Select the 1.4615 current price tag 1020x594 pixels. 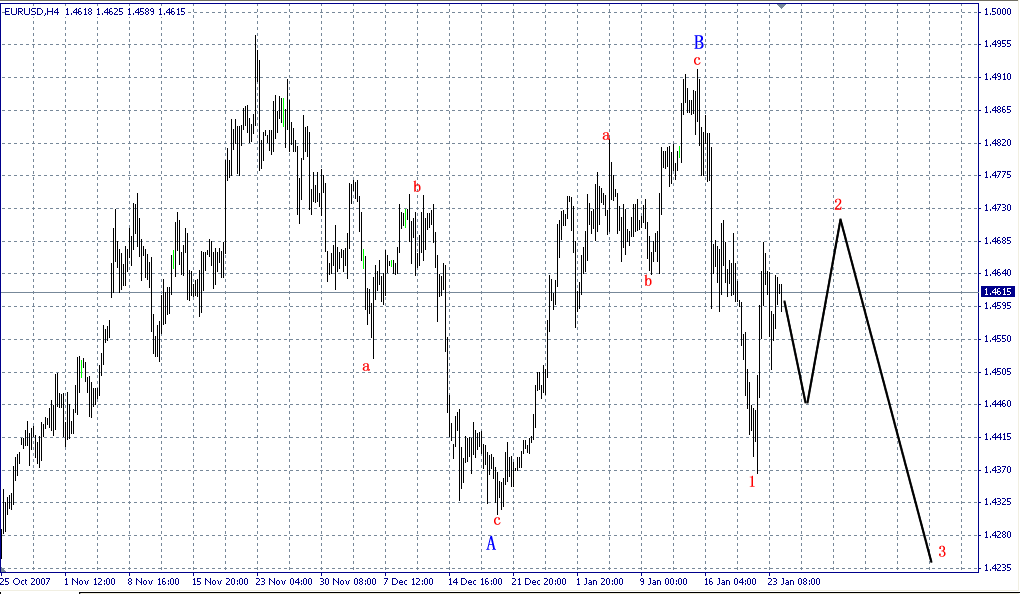pos(997,291)
